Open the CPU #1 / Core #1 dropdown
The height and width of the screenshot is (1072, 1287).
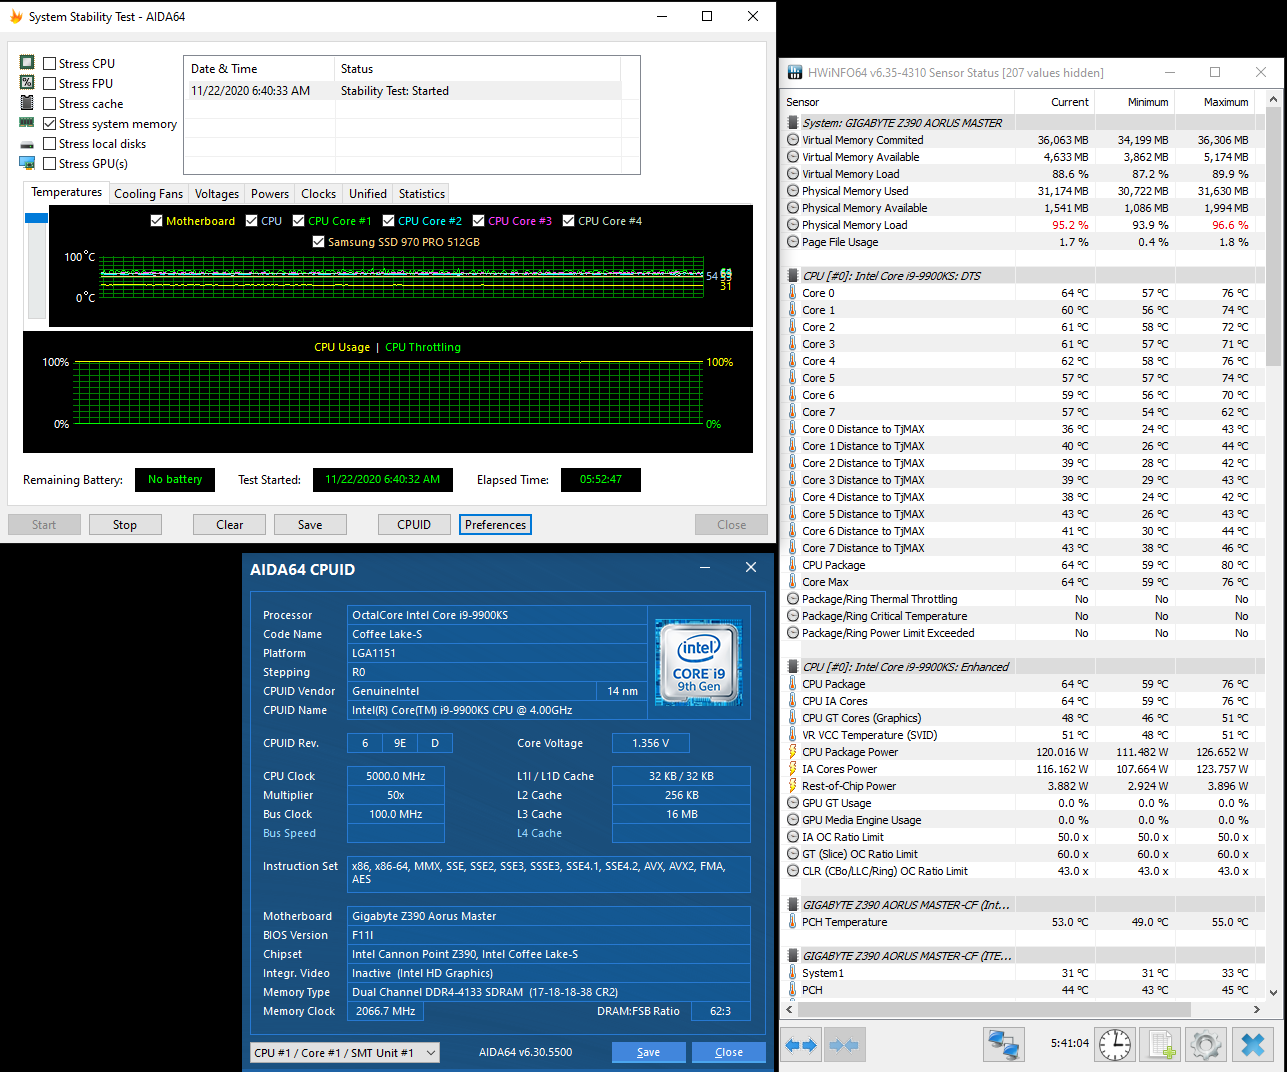345,1052
